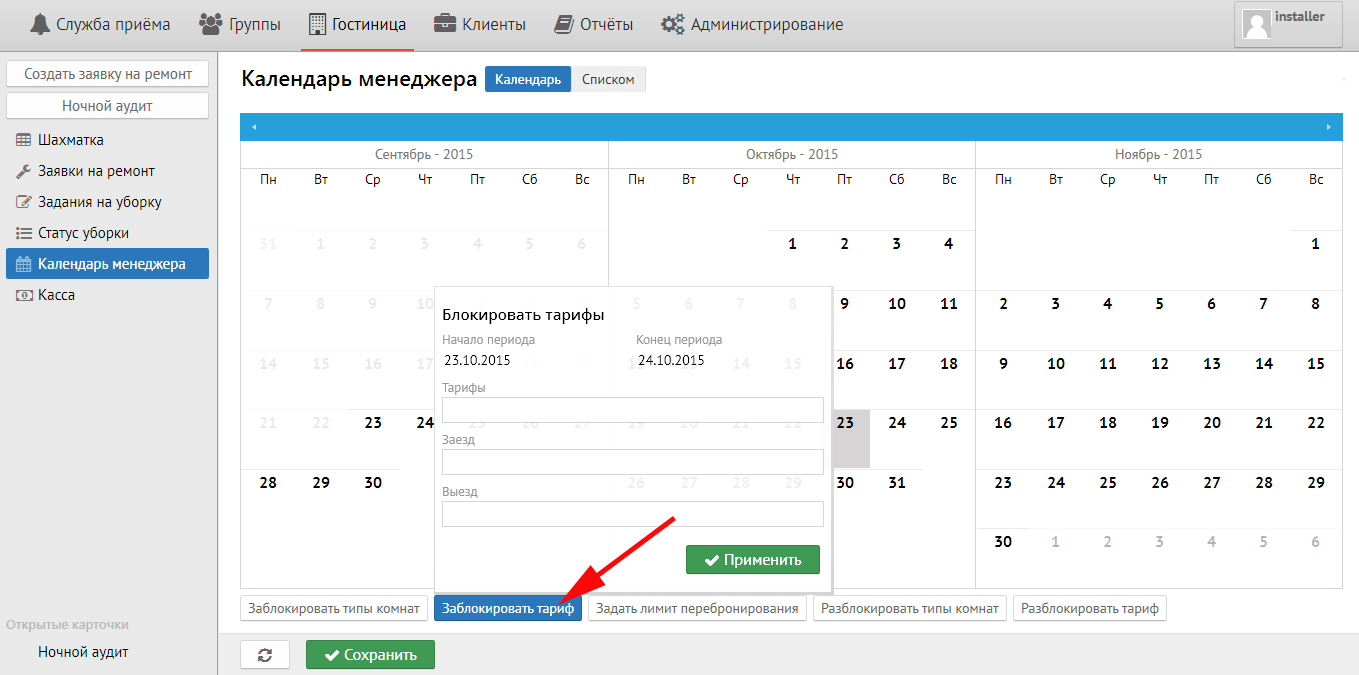Open the Ночной аудит open card

(x=83, y=652)
